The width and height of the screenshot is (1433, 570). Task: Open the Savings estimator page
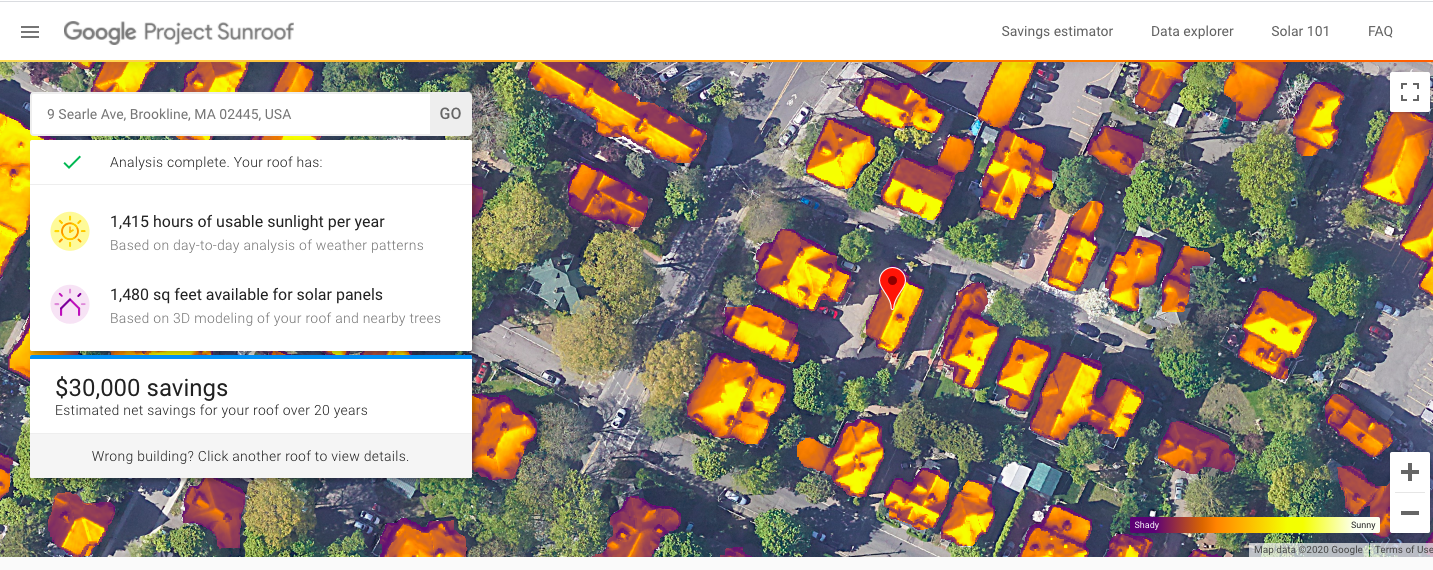point(1057,32)
